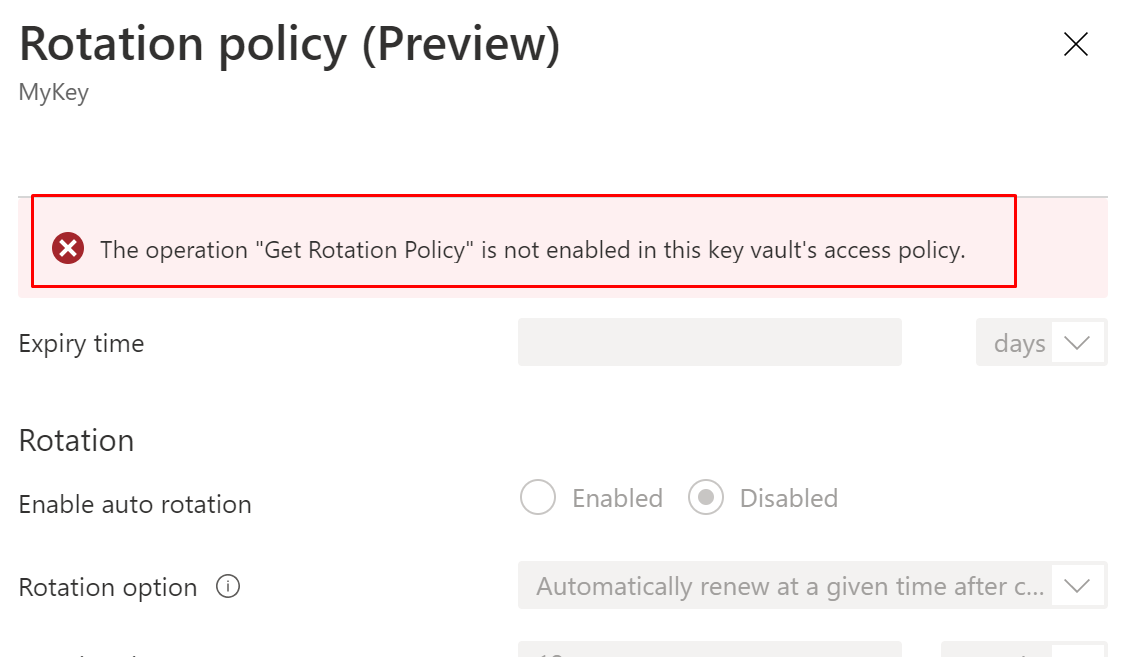Click the 'Rotation option' label text
Viewport: 1135px width, 657px height.
[x=108, y=587]
